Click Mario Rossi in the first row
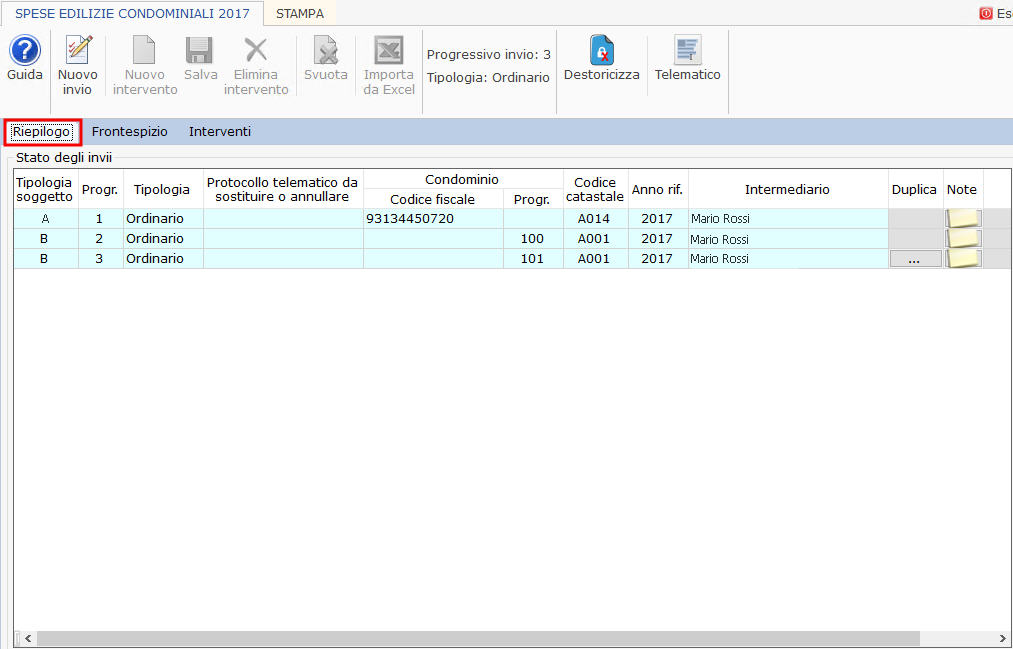The height and width of the screenshot is (649, 1013). pyautogui.click(x=788, y=219)
